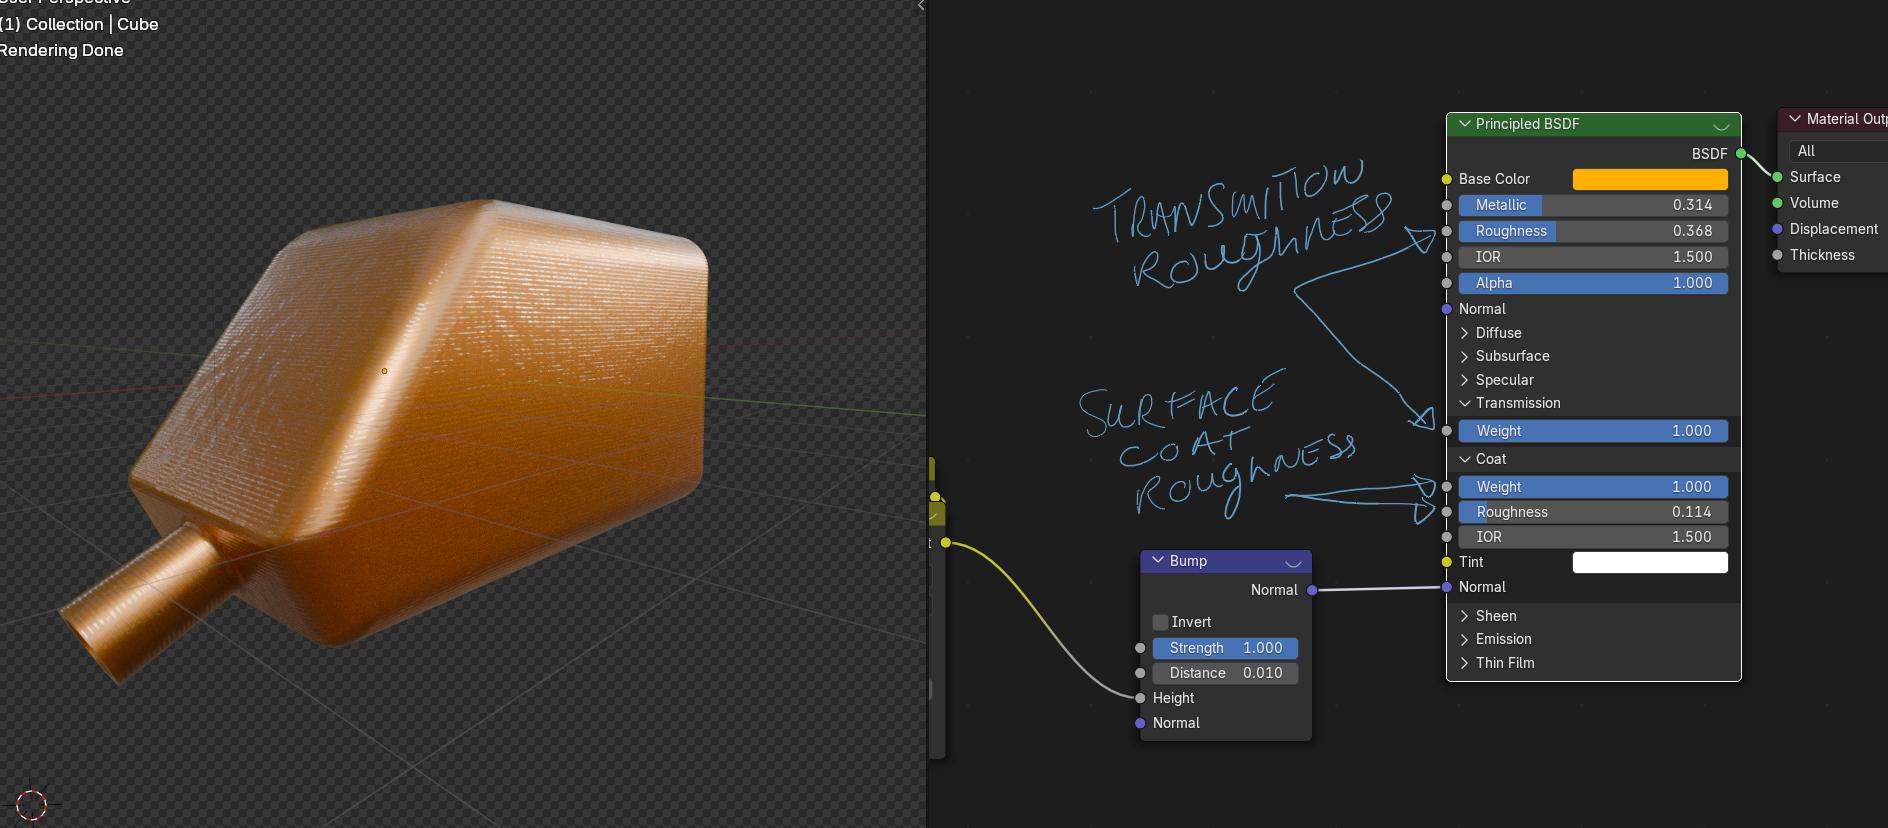Image resolution: width=1888 pixels, height=828 pixels.
Task: Click the Bump node Height input socket
Action: (1140, 698)
